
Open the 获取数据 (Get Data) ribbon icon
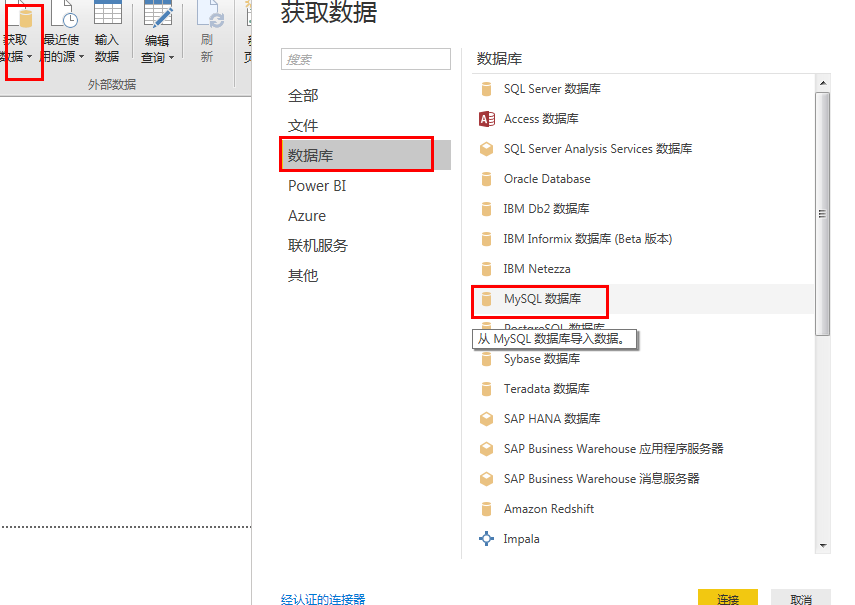click(x=22, y=15)
